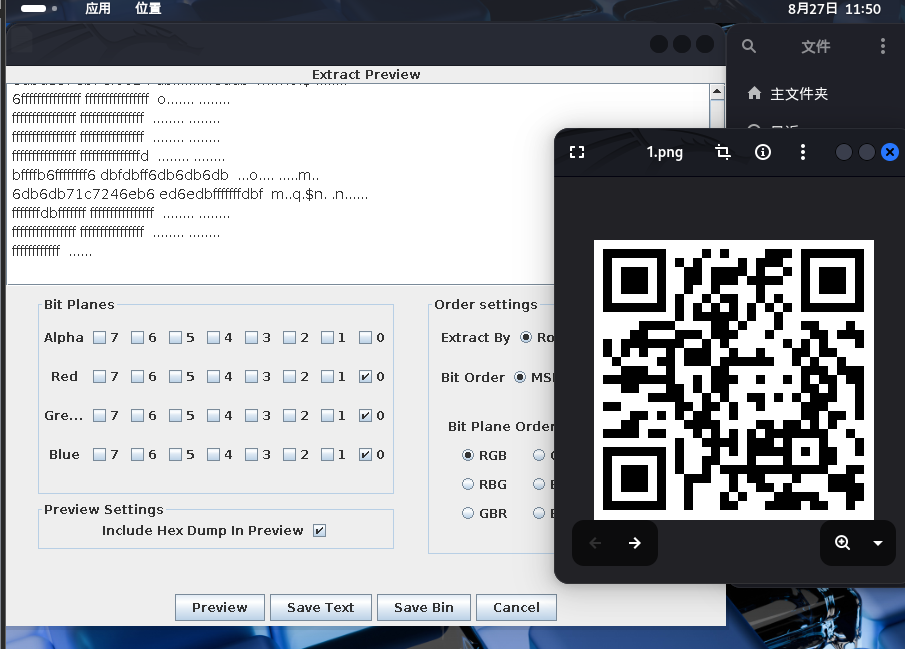
Task: Click Save Text button
Action: (x=320, y=607)
